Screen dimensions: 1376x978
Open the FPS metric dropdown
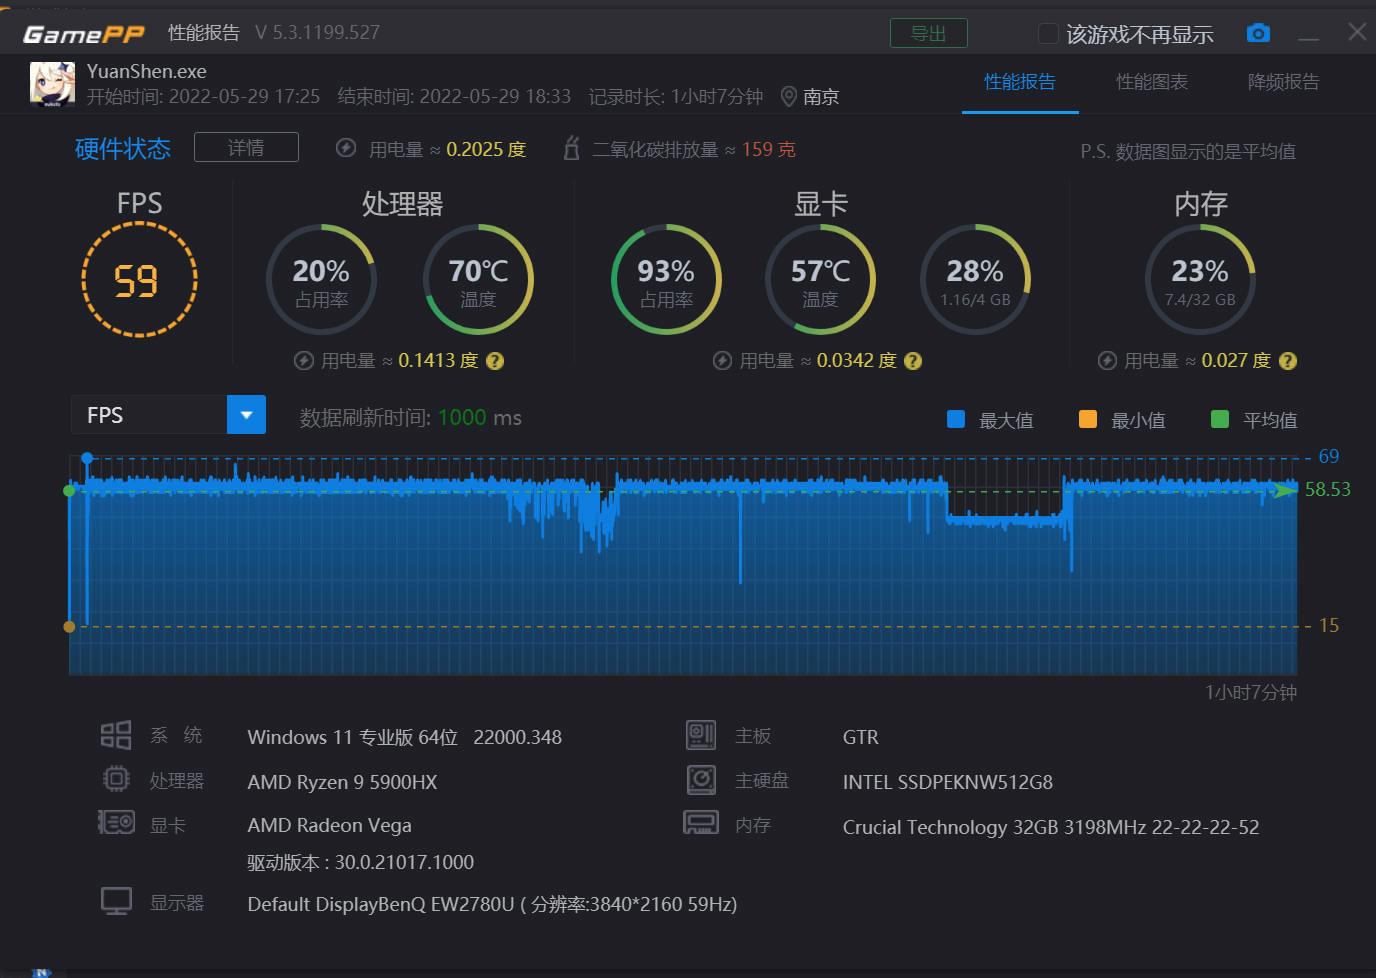tap(150, 414)
